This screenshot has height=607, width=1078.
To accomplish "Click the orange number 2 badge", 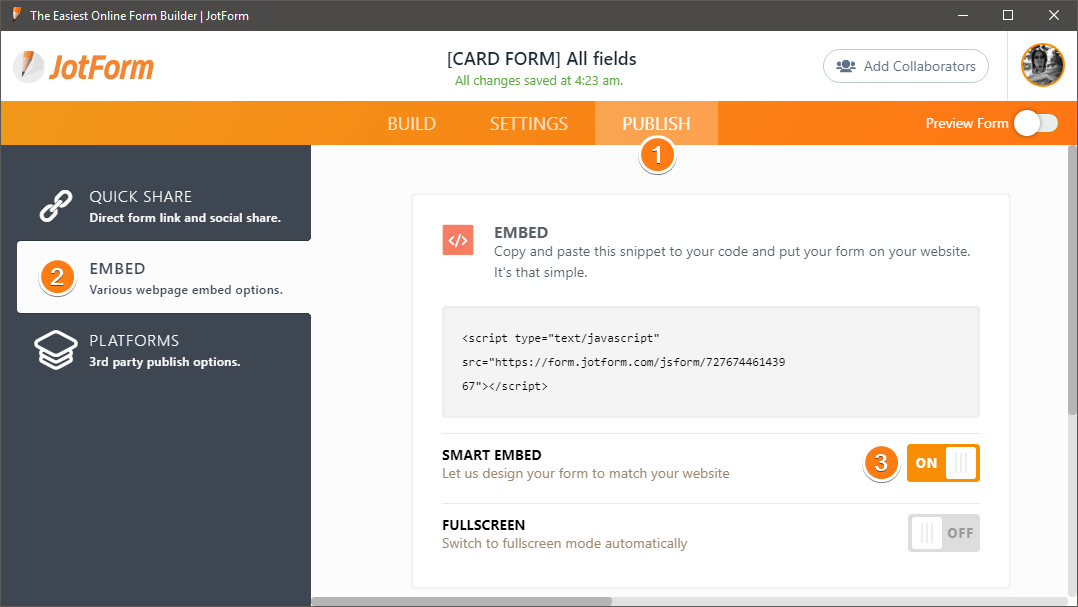I will [x=57, y=277].
